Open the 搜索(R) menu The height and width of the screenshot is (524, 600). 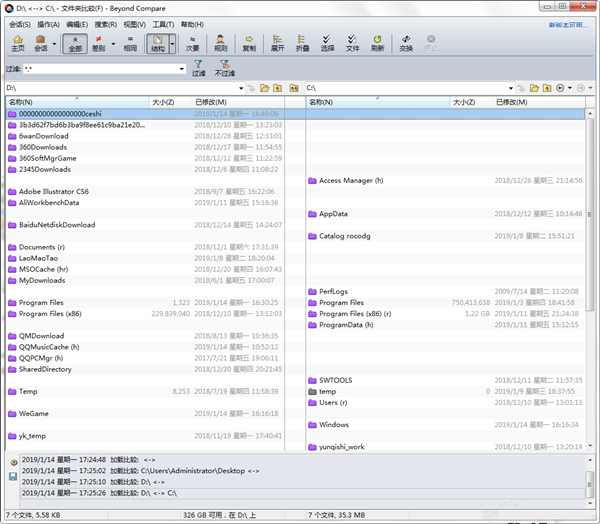click(x=106, y=23)
